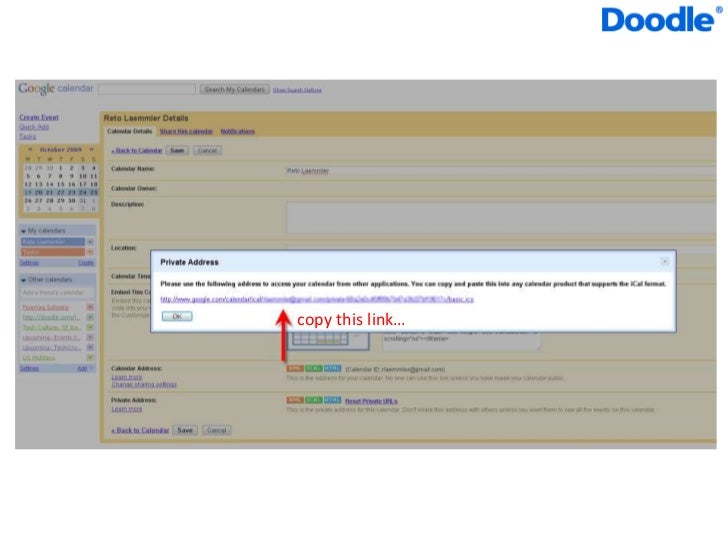Collapse the My calendars section

tap(23, 231)
